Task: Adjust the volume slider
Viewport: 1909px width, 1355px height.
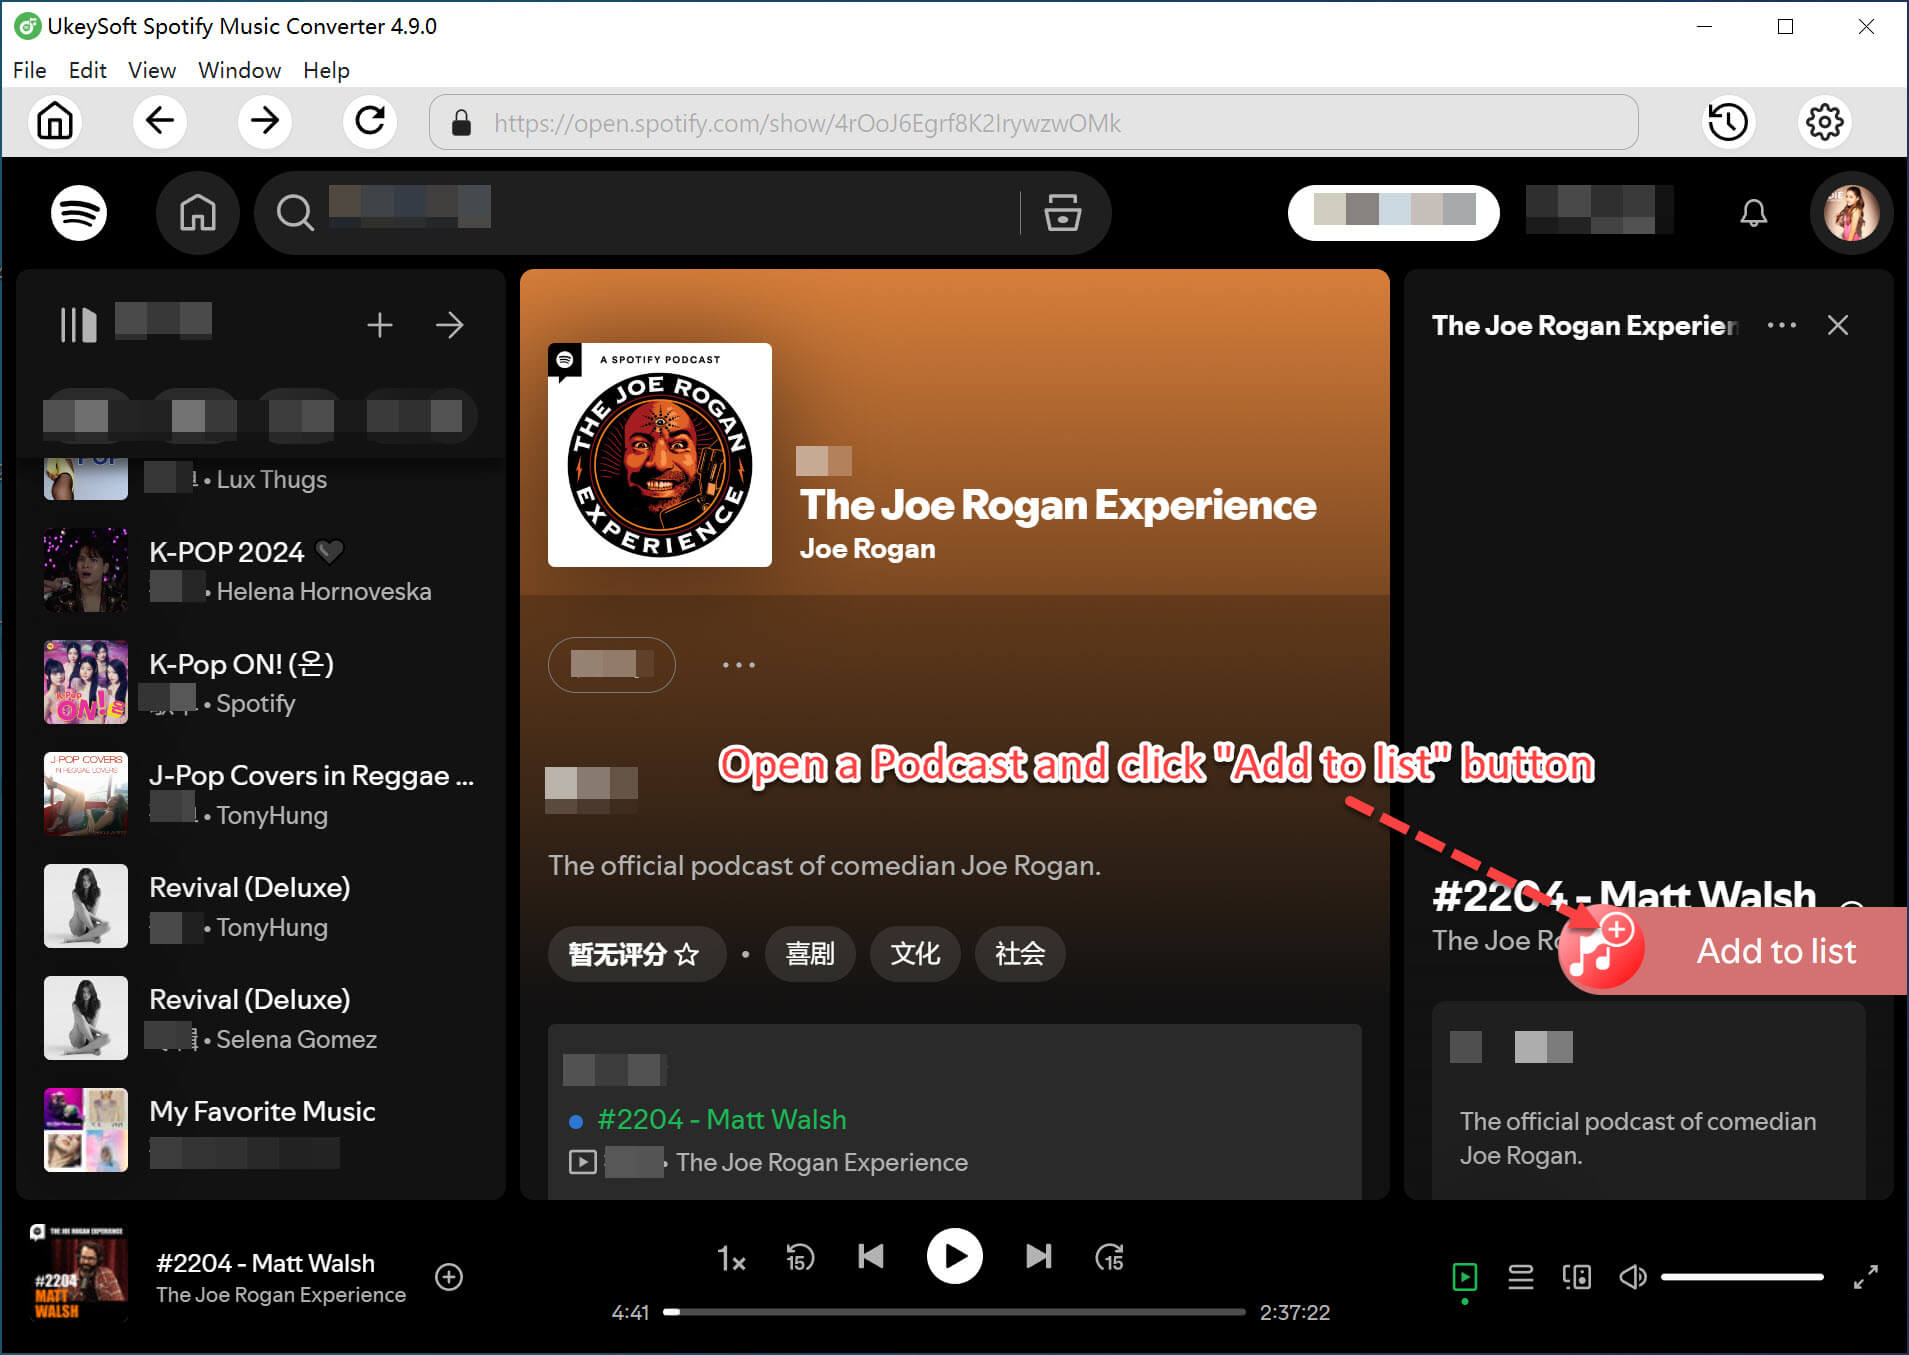Action: [x=1742, y=1277]
